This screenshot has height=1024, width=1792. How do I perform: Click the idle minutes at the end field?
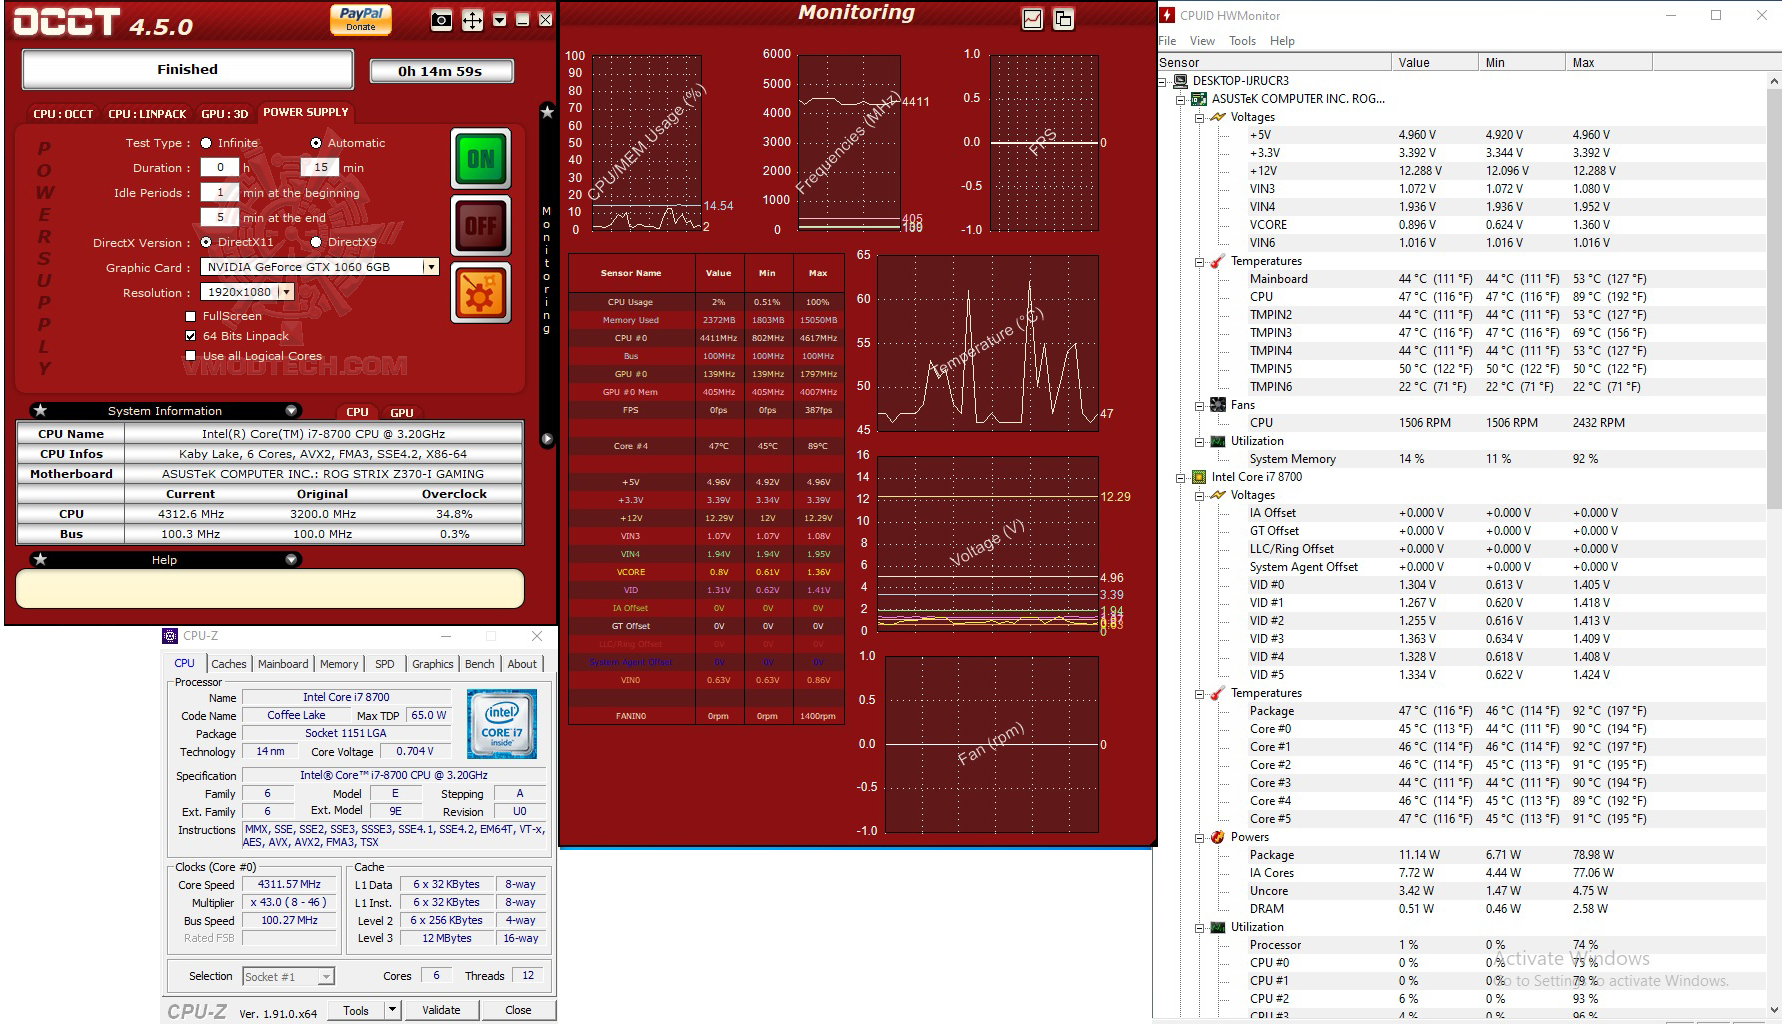point(220,217)
